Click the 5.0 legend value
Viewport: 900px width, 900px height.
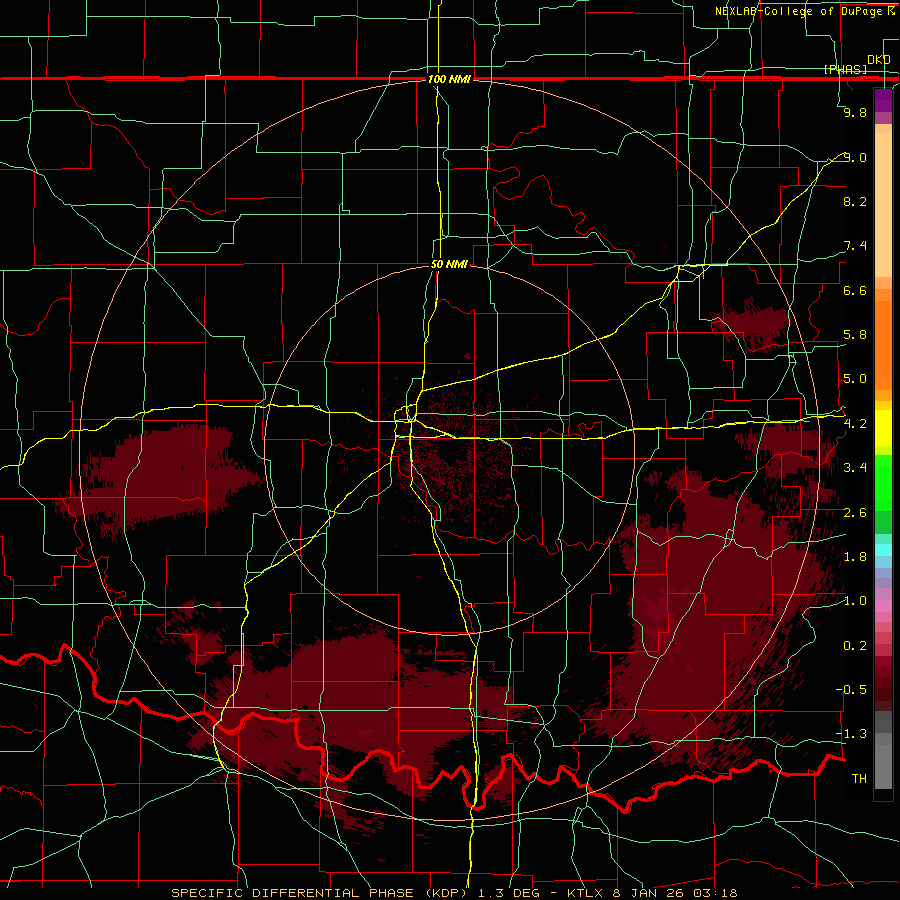(855, 379)
